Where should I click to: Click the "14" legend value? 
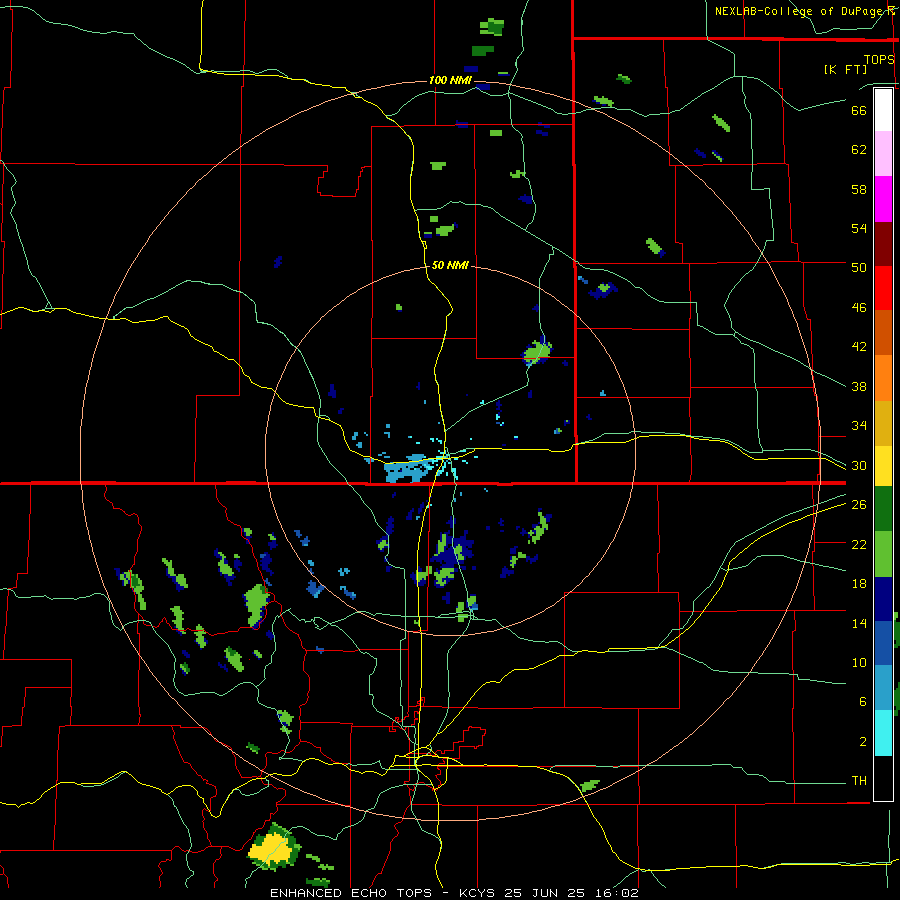(x=859, y=623)
